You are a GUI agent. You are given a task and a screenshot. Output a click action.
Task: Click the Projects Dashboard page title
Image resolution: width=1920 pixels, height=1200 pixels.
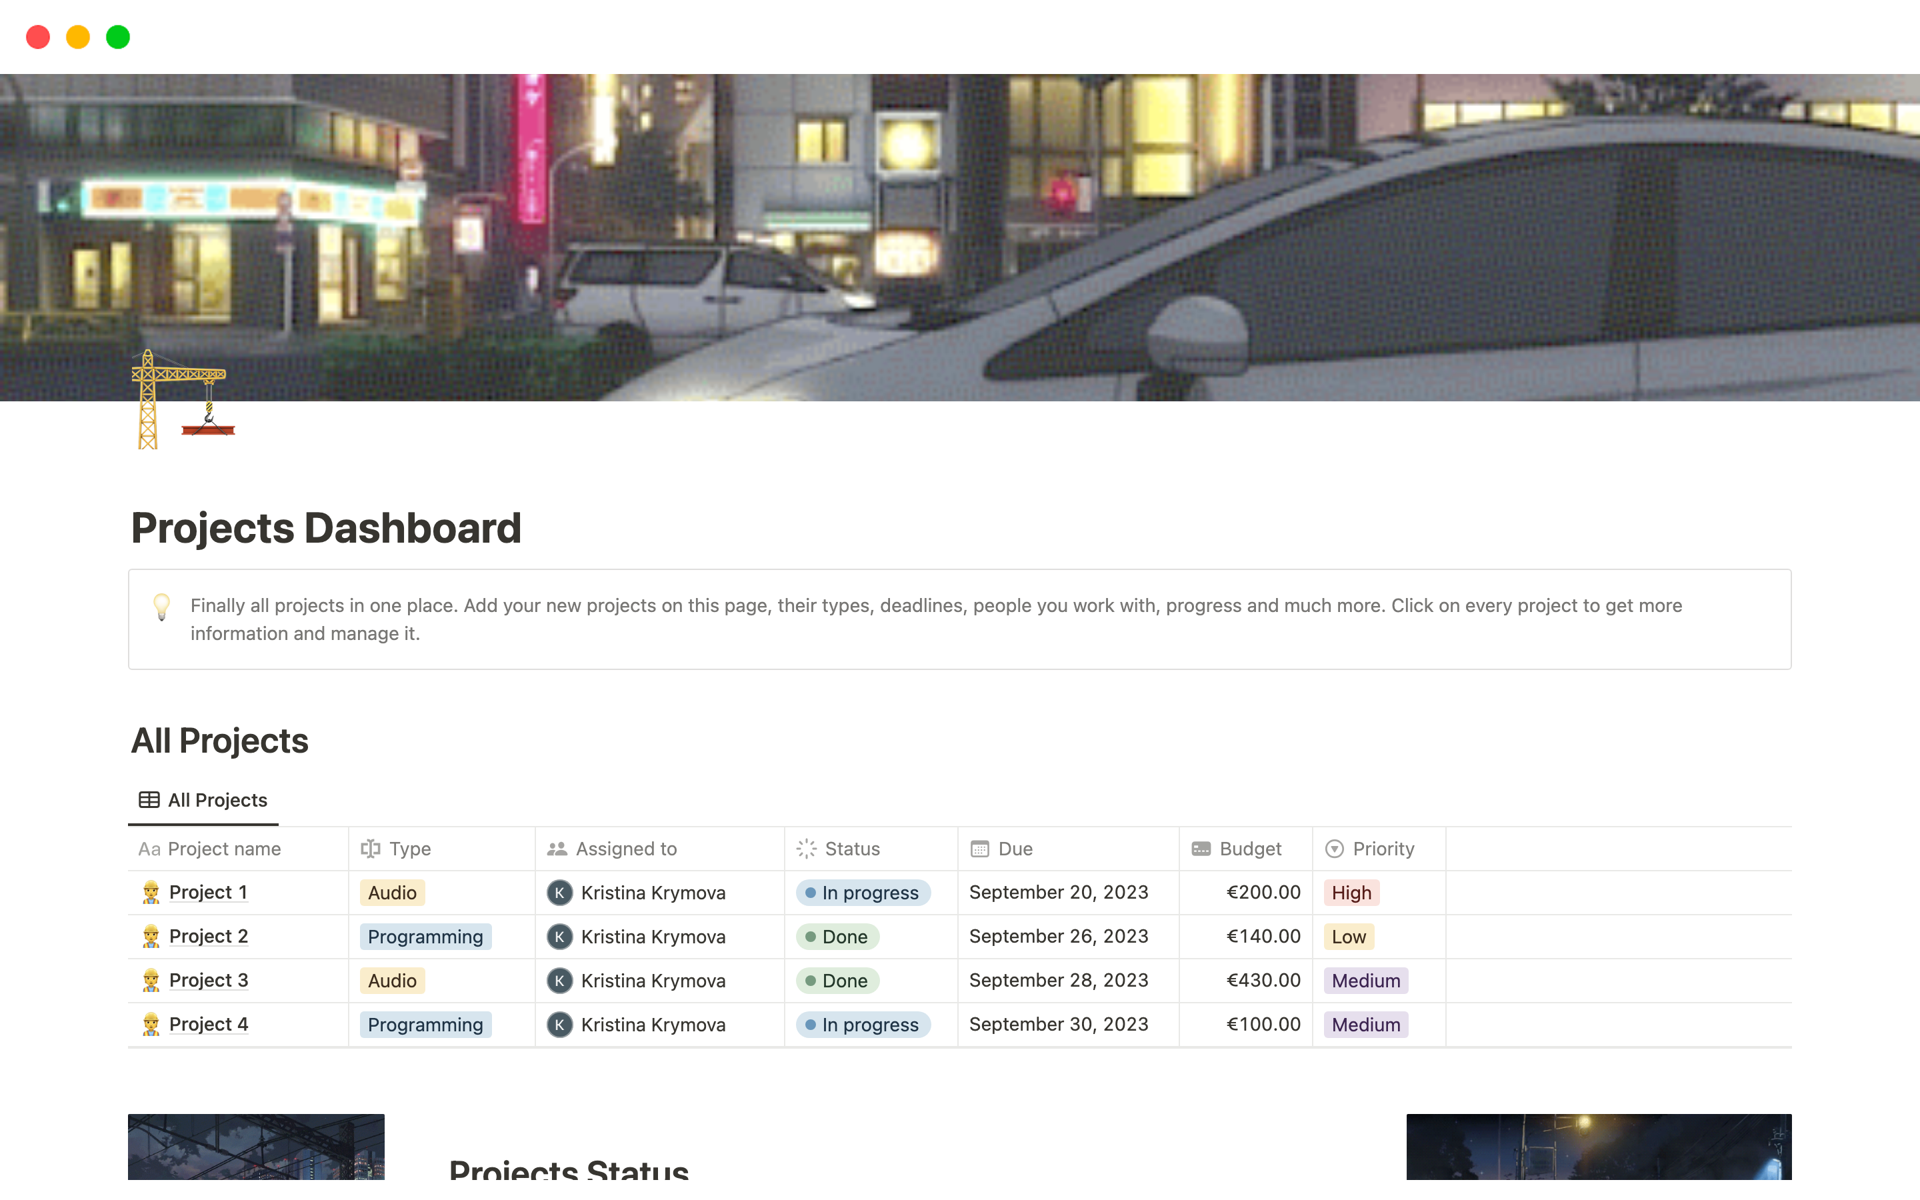326,528
